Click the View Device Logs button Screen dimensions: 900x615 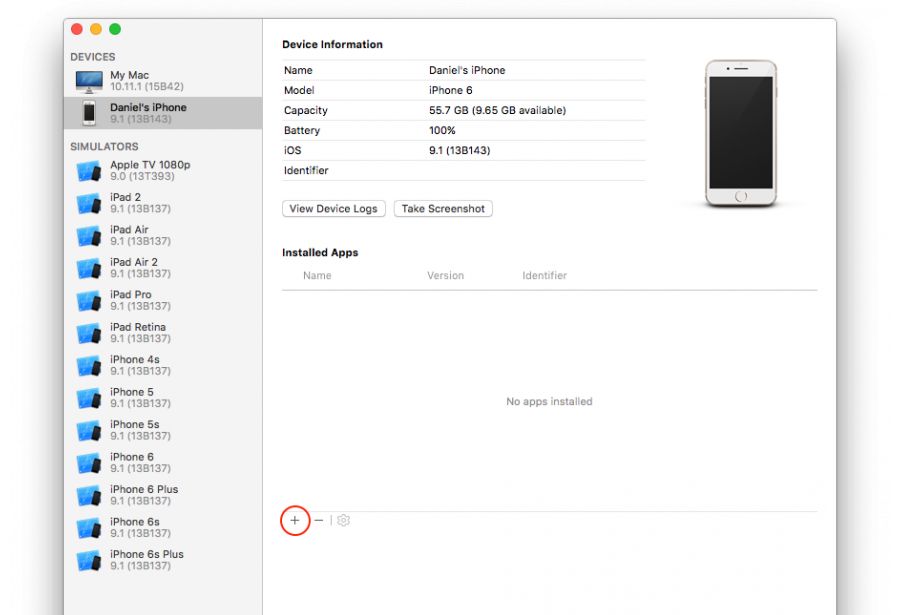tap(333, 209)
